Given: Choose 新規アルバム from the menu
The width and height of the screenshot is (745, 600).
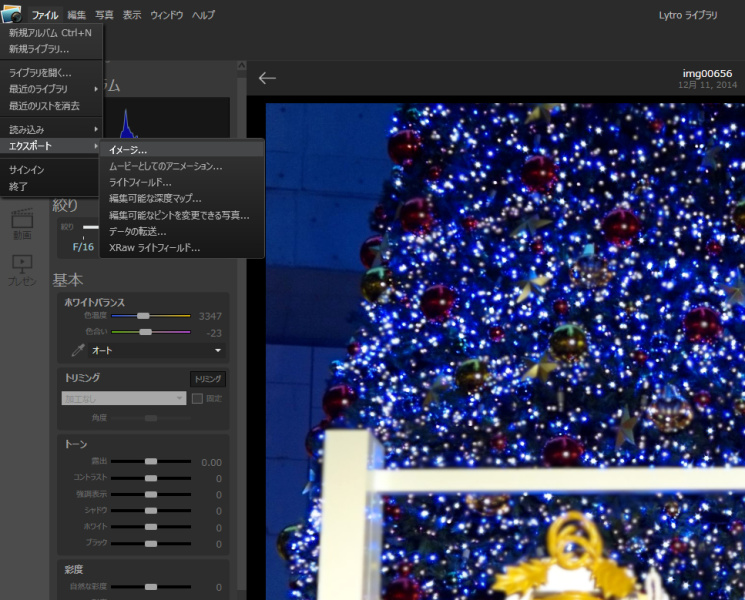Looking at the screenshot, I should tap(51, 33).
